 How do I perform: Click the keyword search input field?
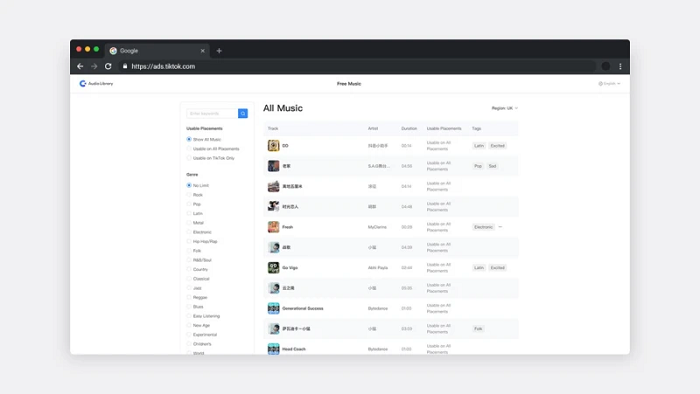[x=212, y=114]
